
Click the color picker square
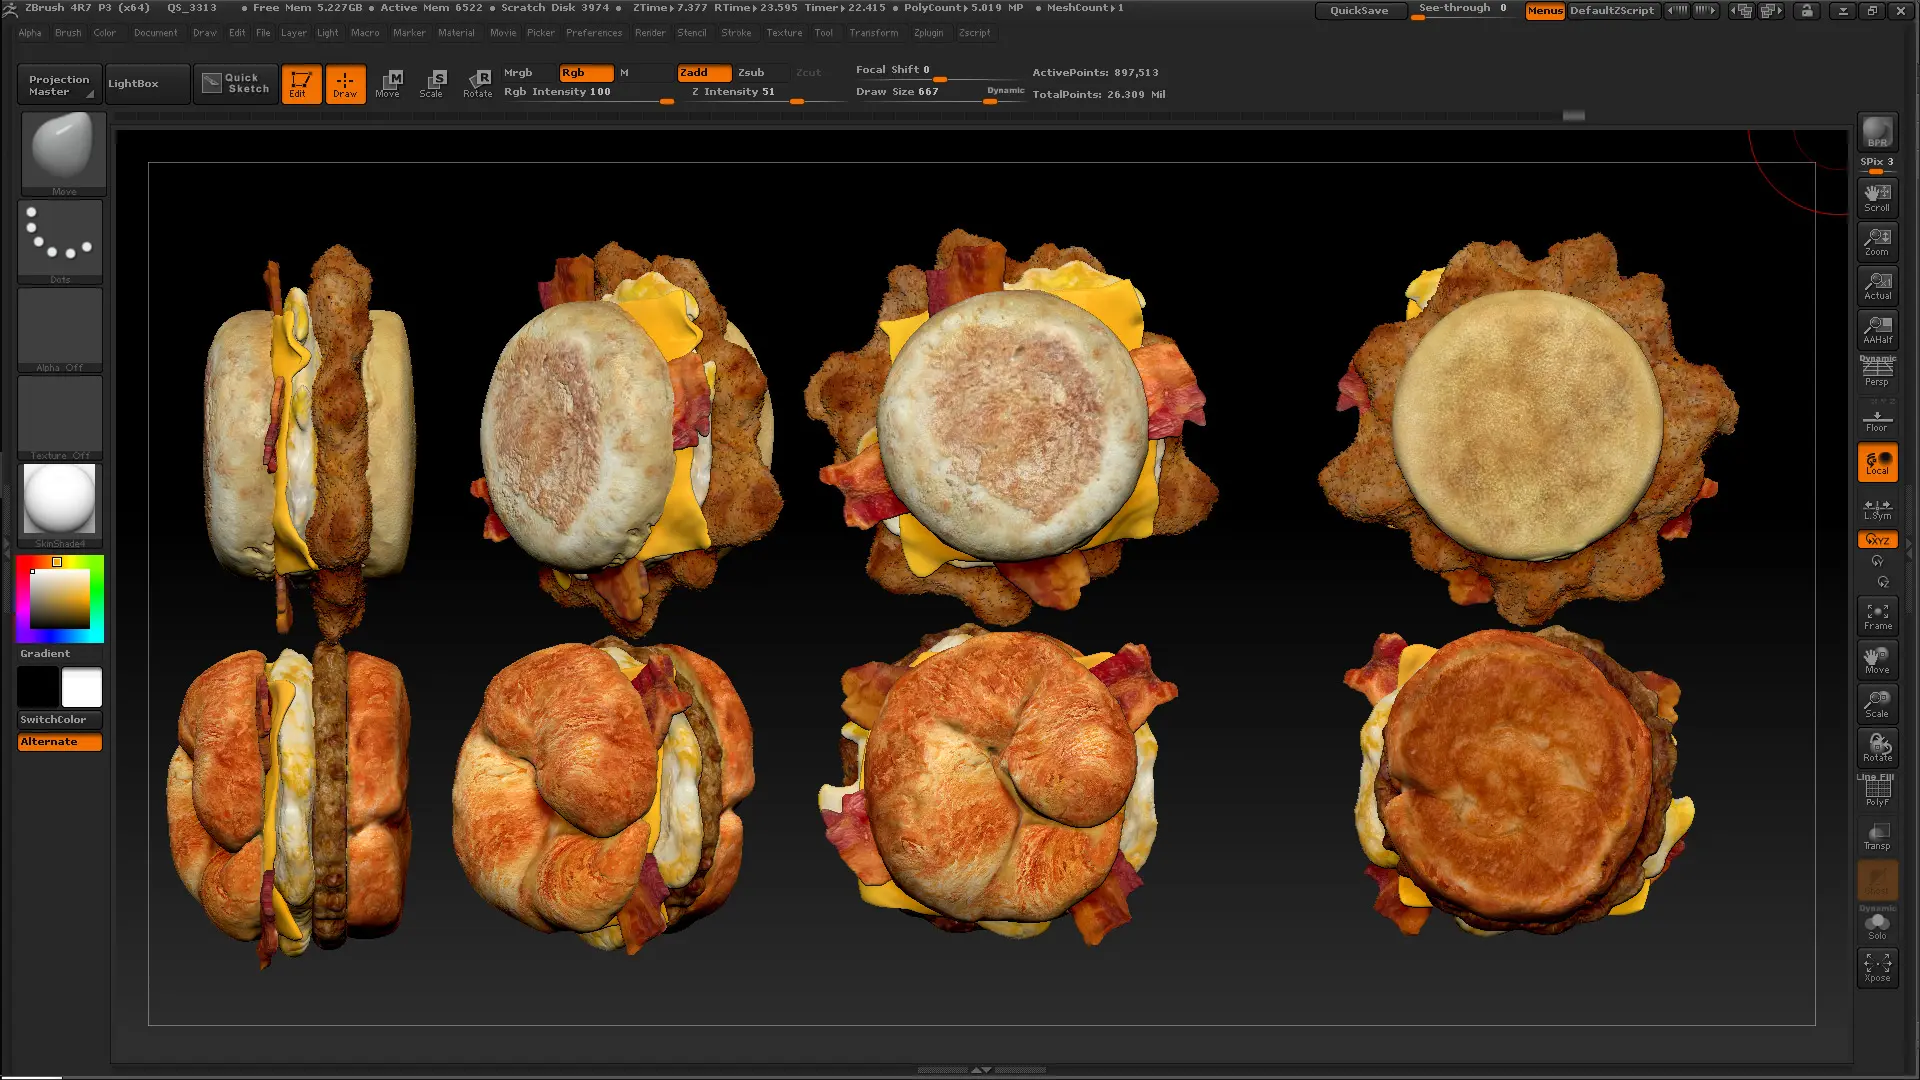(60, 598)
